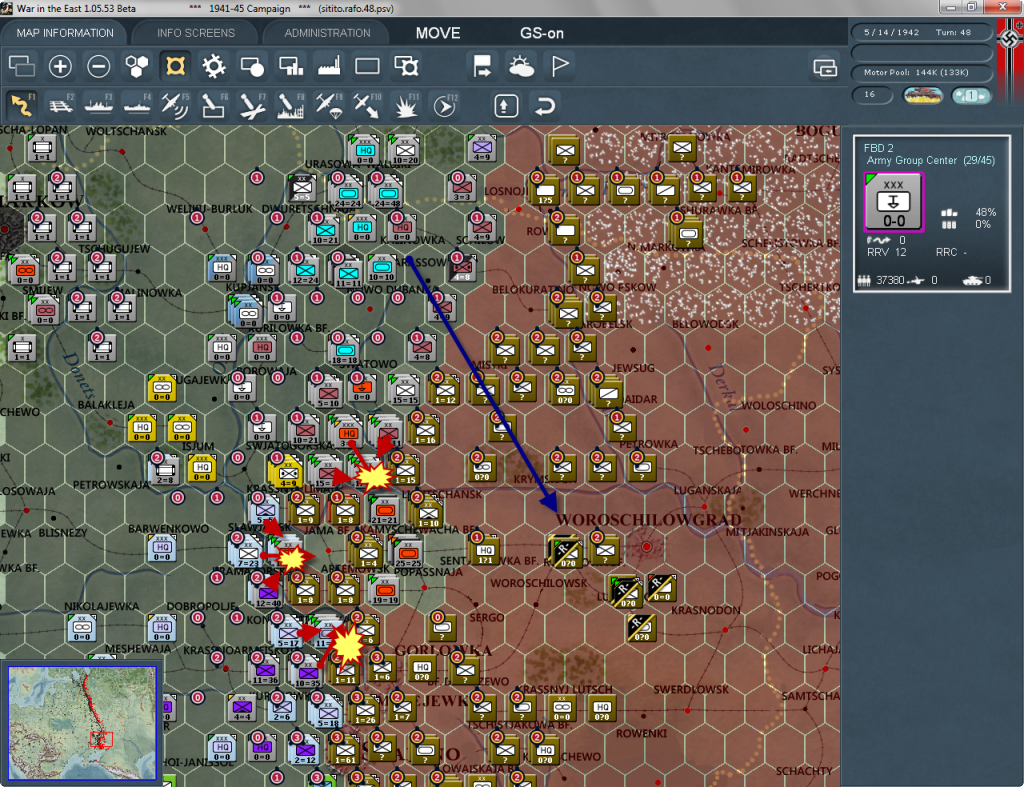Click the undo move arrow icon
Image resolution: width=1024 pixels, height=787 pixels.
click(545, 106)
